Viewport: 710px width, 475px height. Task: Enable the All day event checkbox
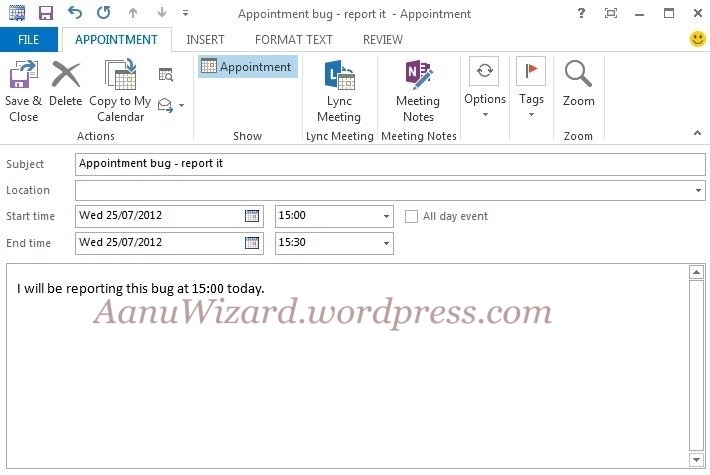[x=411, y=216]
